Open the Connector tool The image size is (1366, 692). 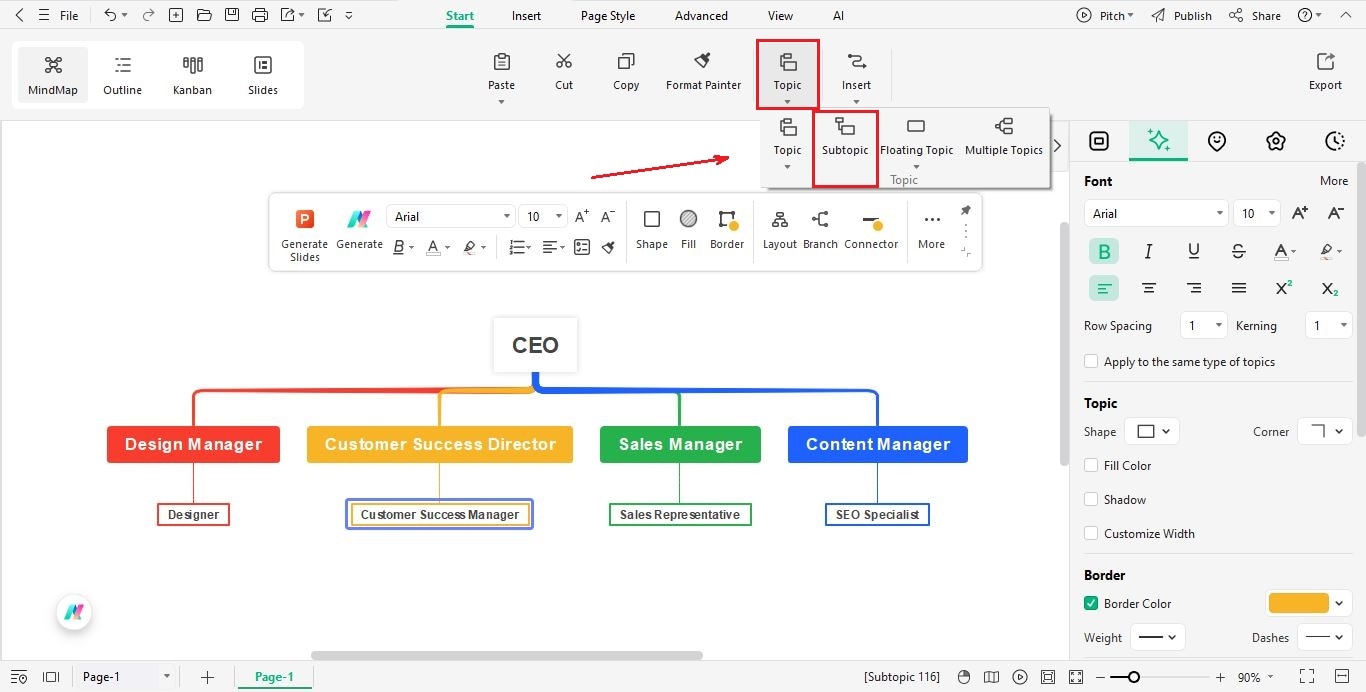(x=871, y=230)
